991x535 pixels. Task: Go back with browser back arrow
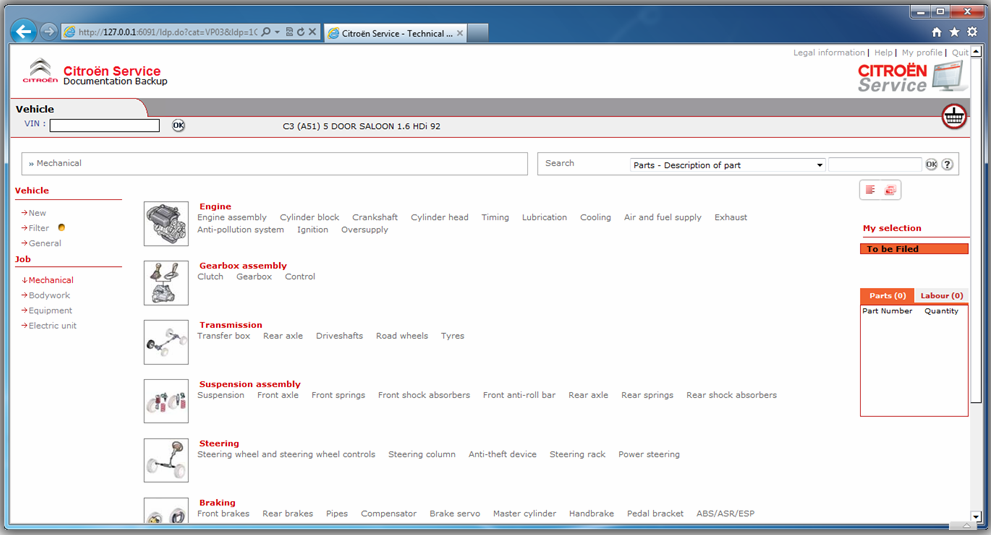24,31
